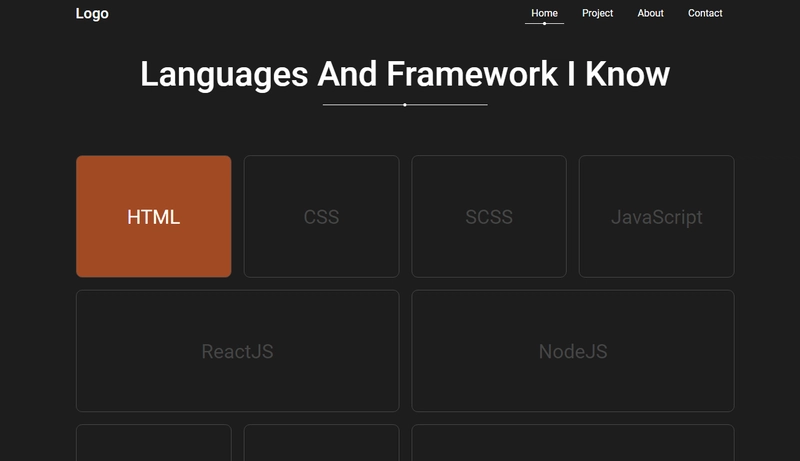Open the ReactJS skill card
Screen dimensions: 800x461
point(237,351)
